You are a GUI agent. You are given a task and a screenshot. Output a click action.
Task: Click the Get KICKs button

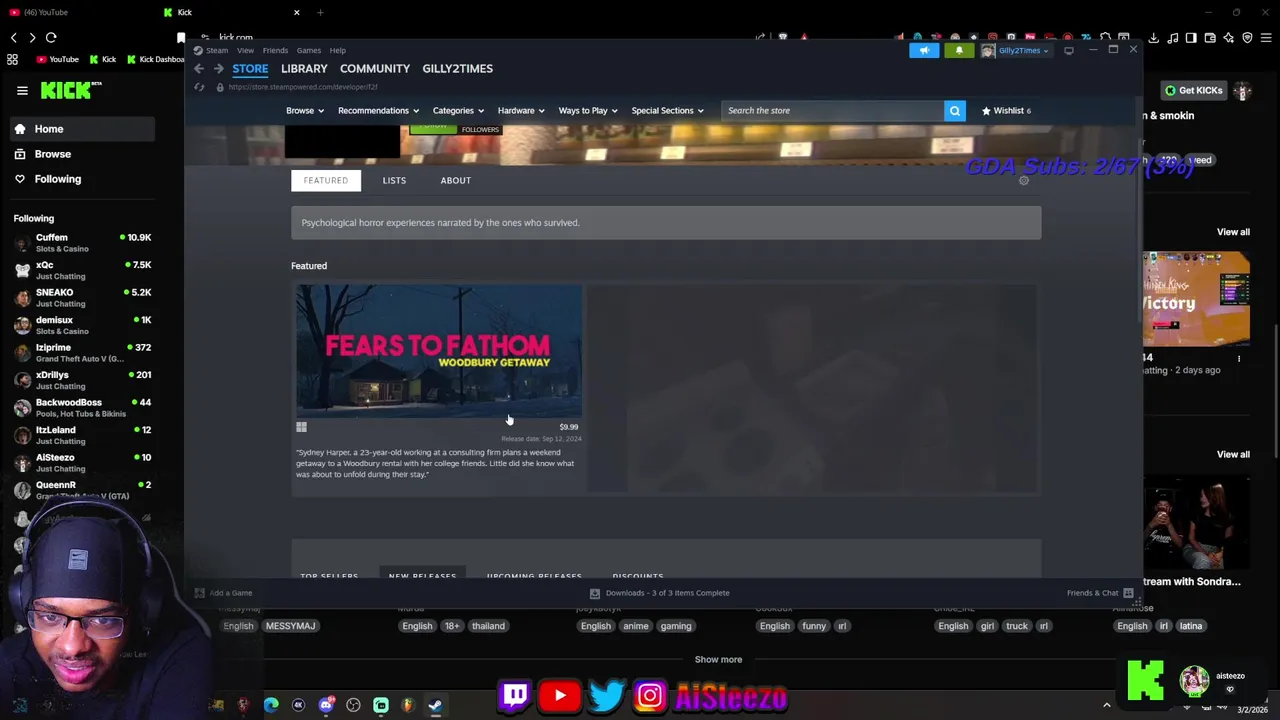tap(1193, 91)
